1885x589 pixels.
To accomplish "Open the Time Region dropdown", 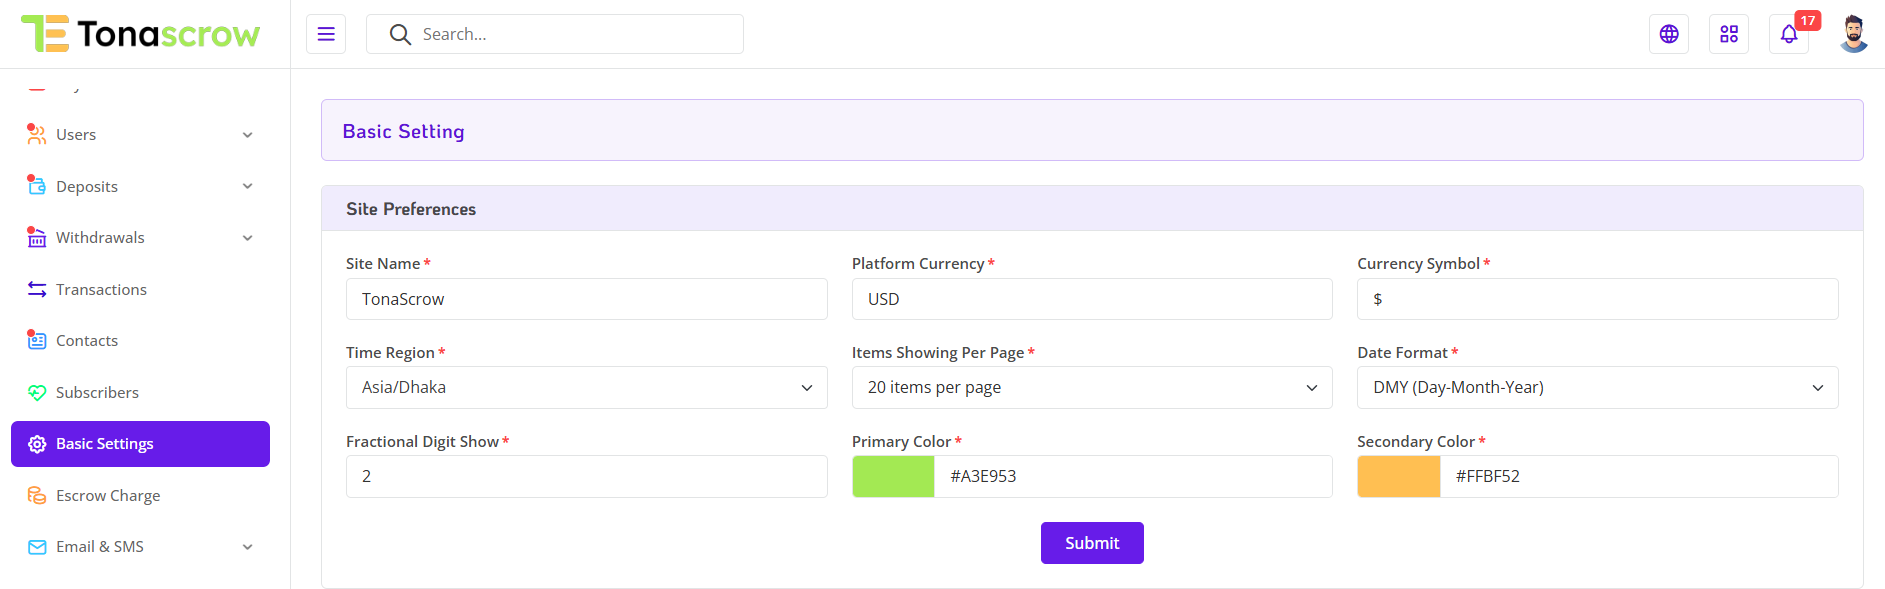I will [x=586, y=388].
